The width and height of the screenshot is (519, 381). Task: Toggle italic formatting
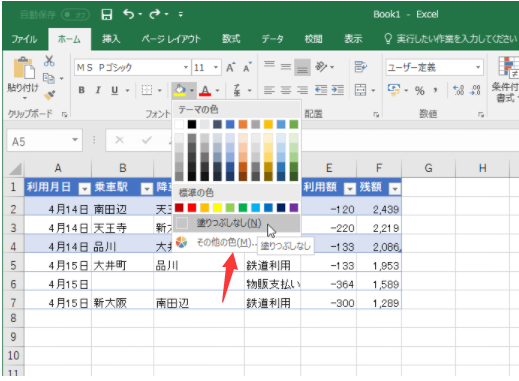click(98, 90)
